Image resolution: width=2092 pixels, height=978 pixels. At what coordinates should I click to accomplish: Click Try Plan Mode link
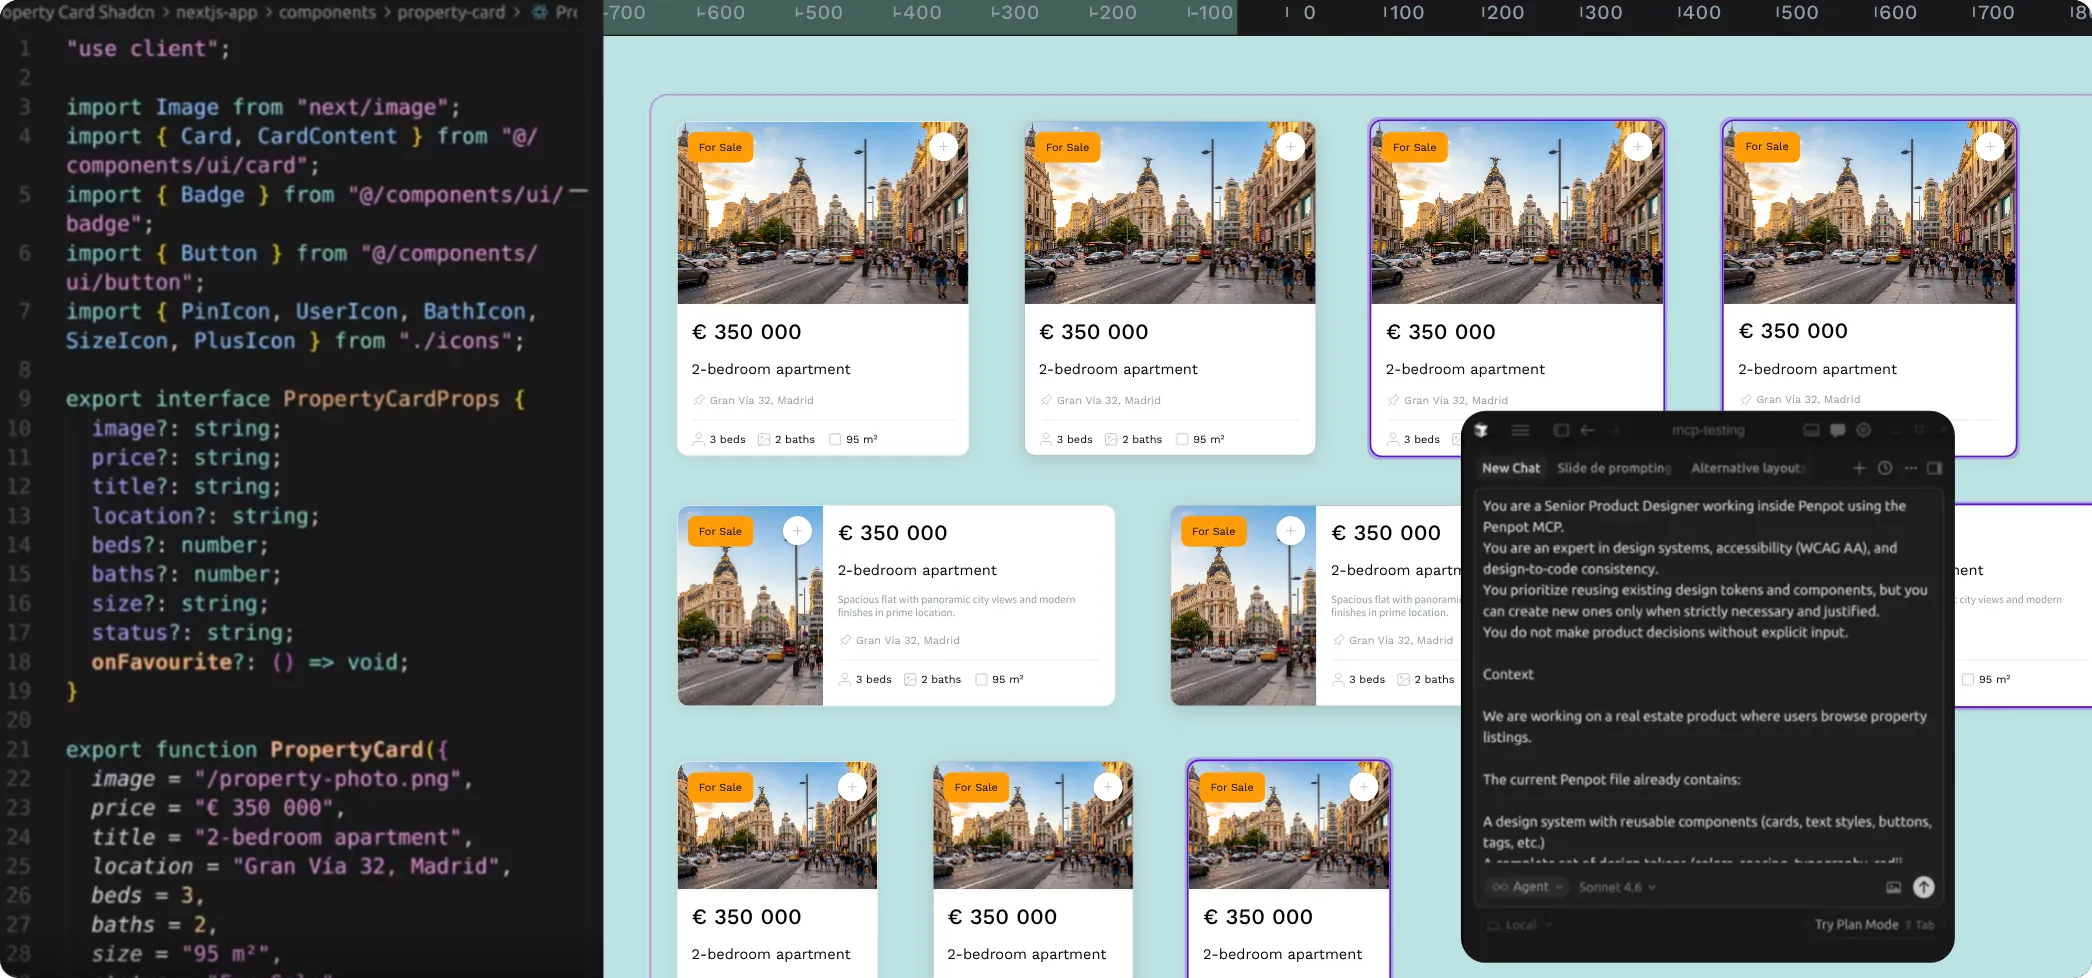1856,925
